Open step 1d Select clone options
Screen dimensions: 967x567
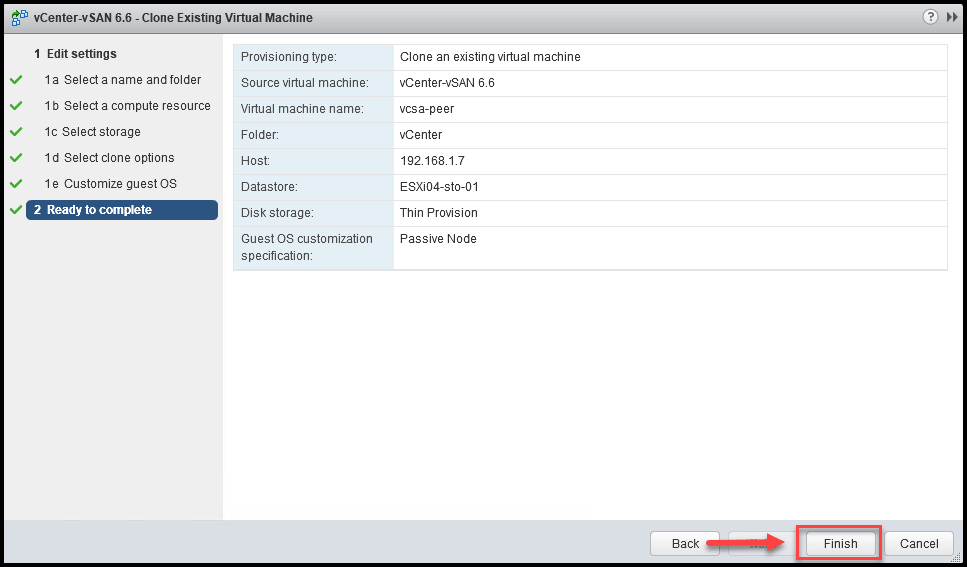(x=109, y=157)
